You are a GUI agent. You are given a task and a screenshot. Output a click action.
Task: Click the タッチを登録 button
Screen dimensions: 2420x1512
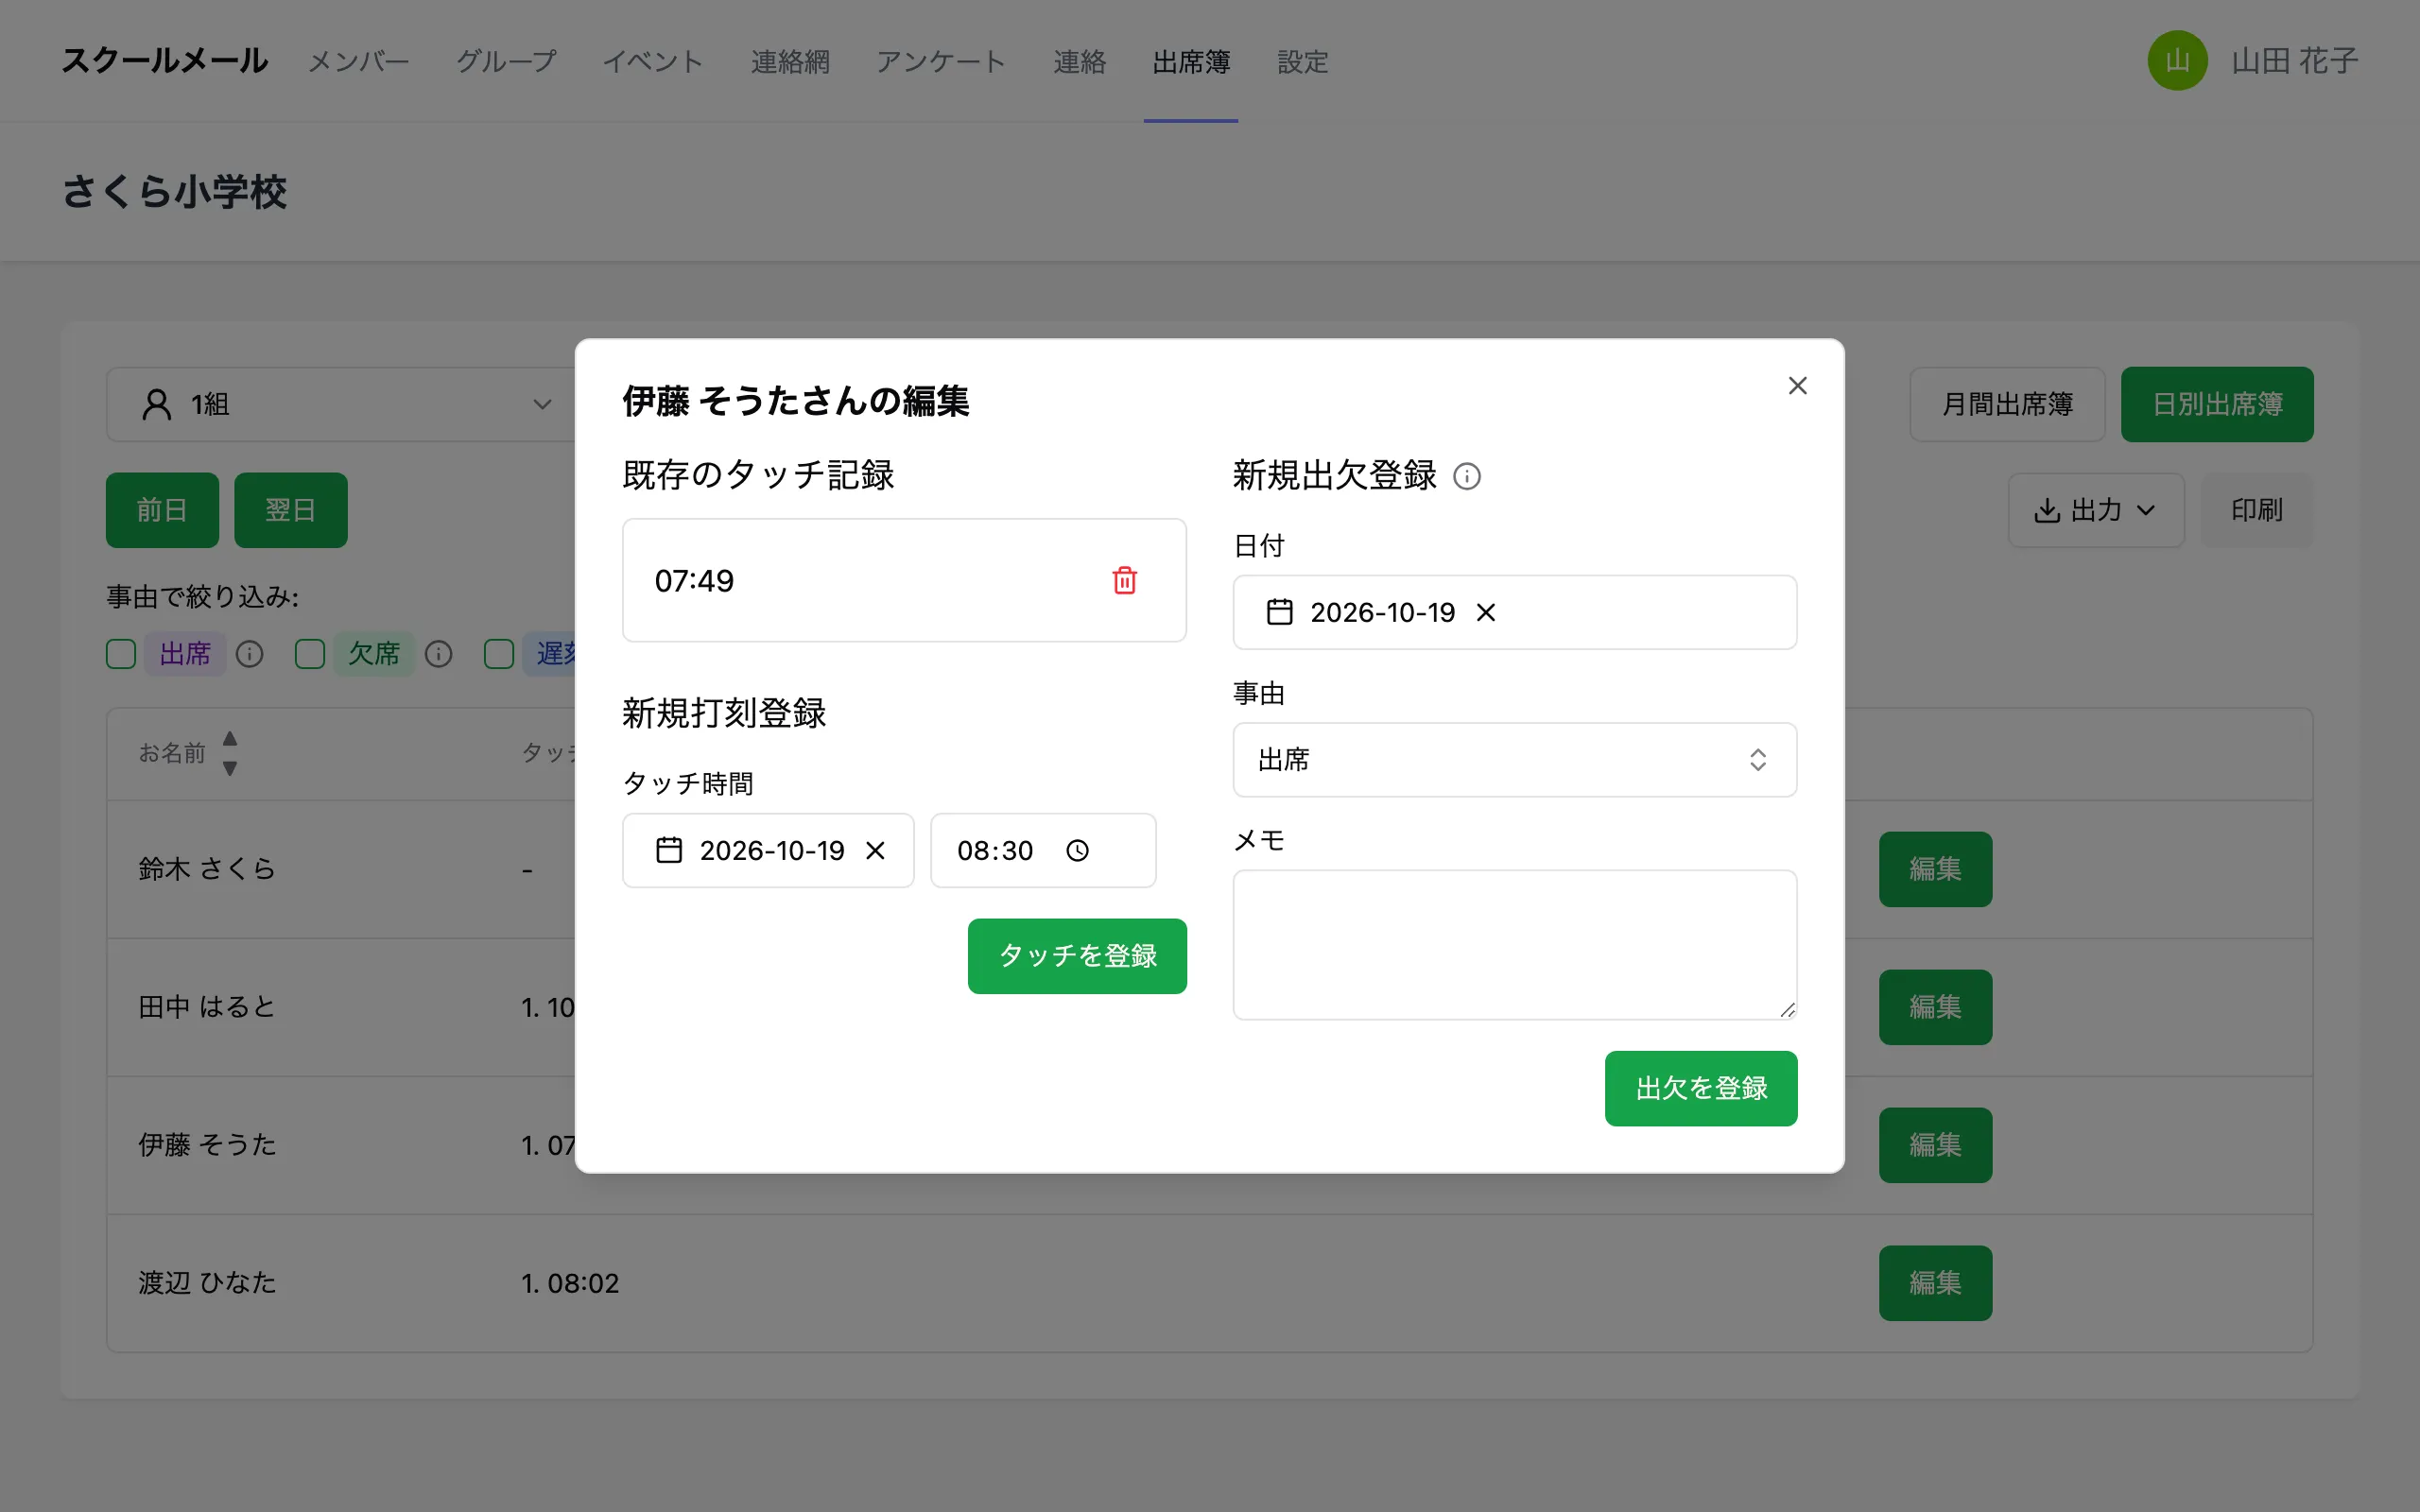point(1077,956)
